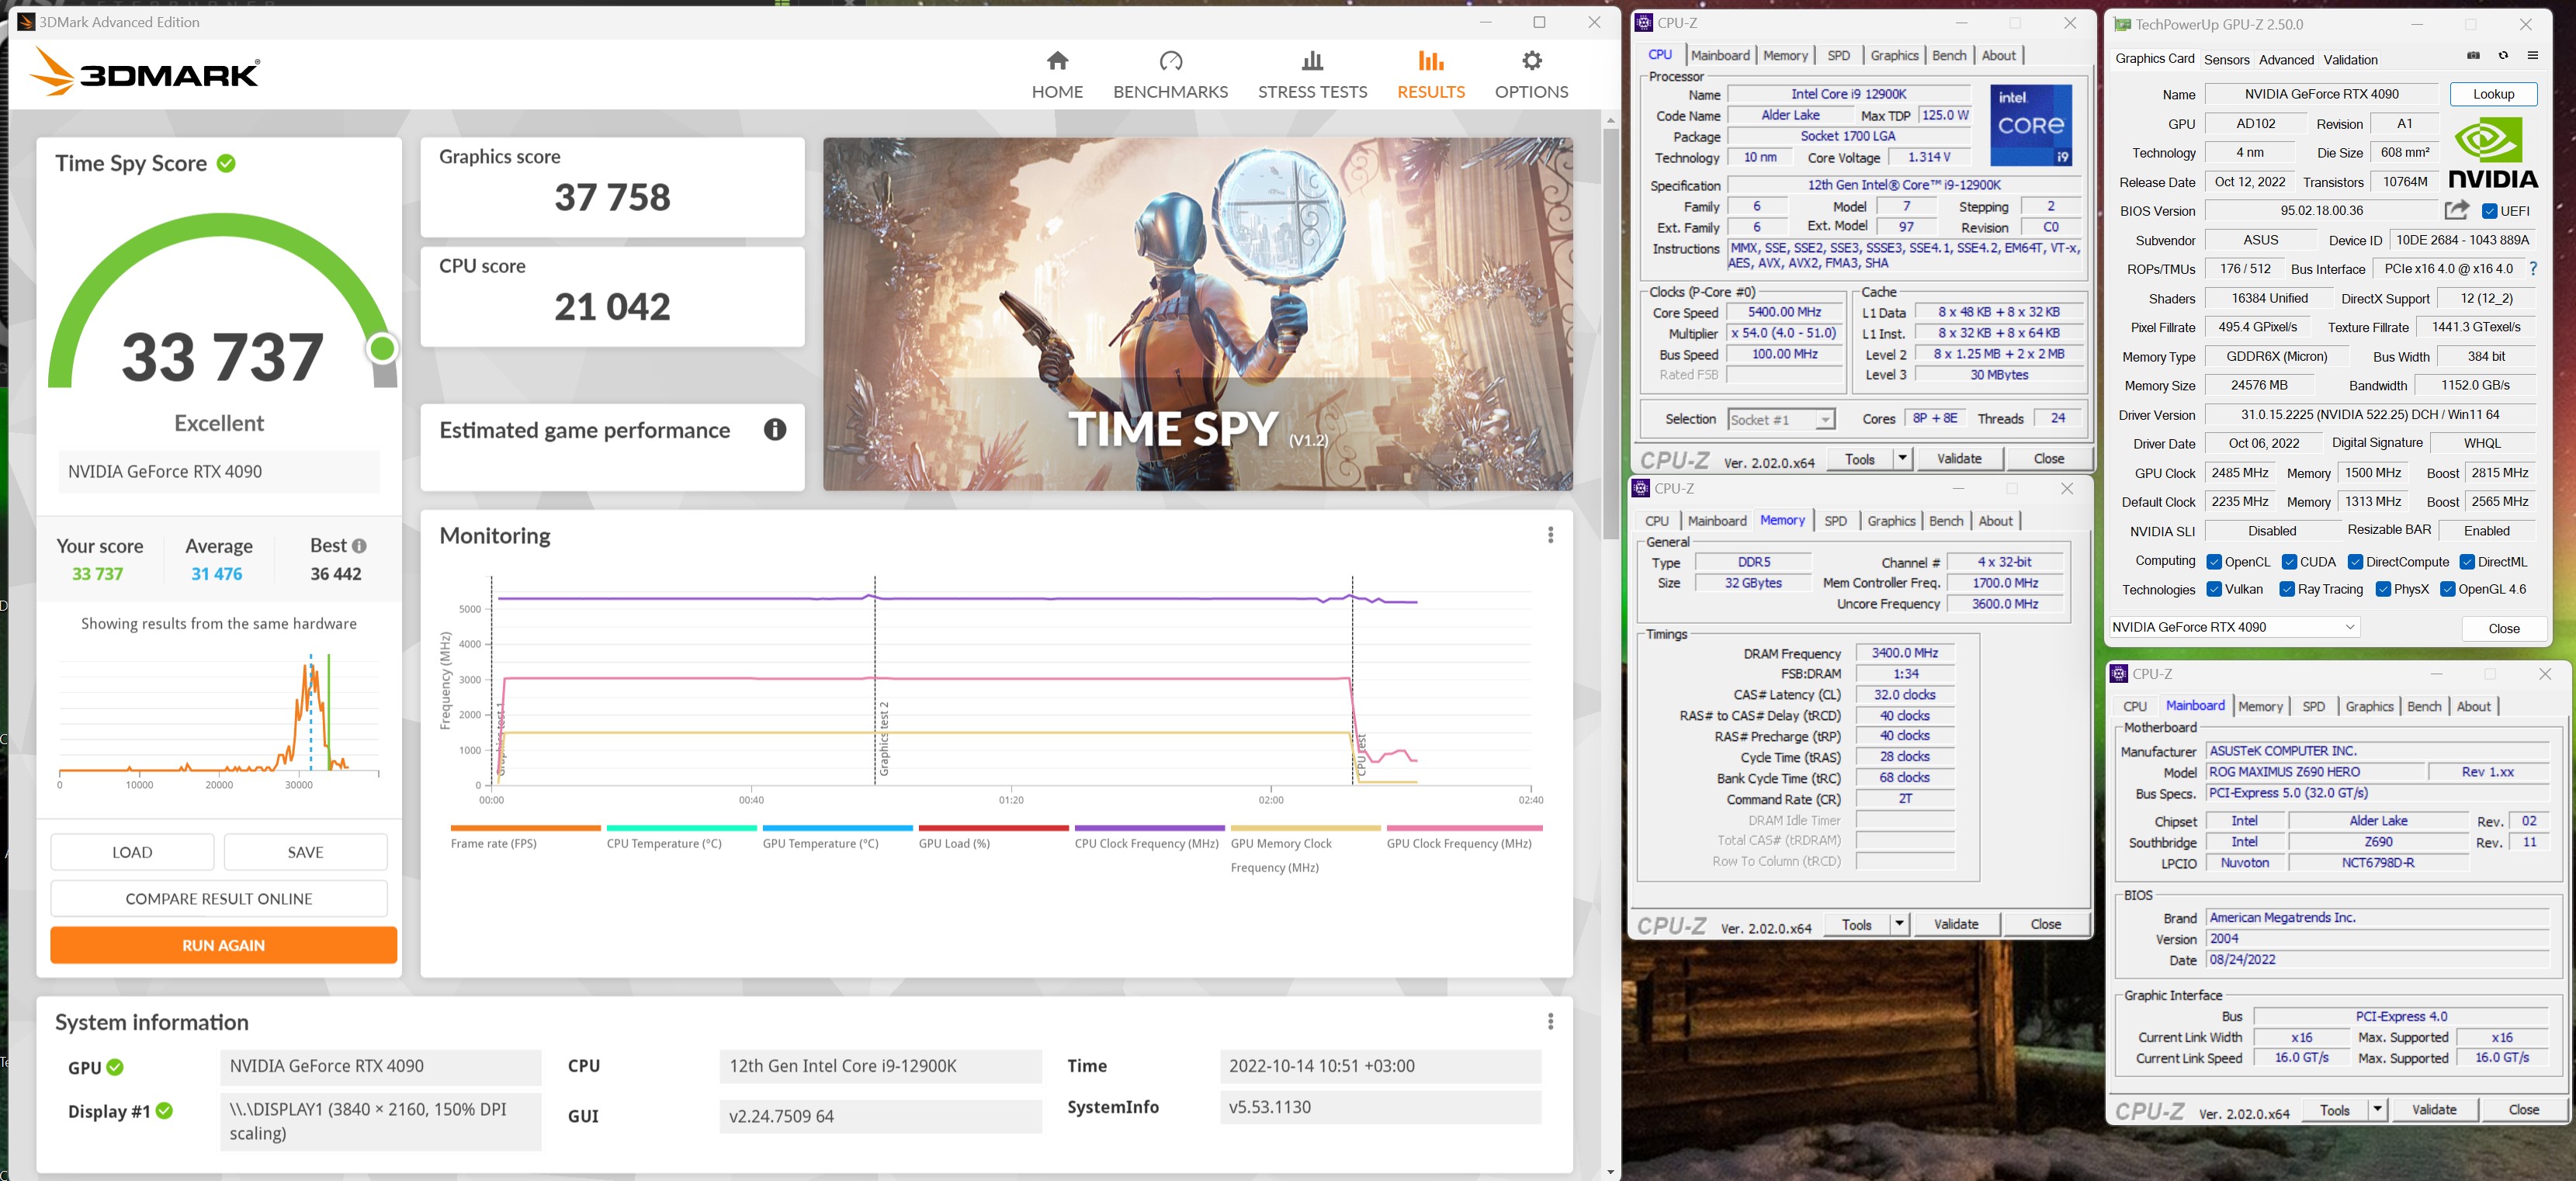This screenshot has height=1181, width=2576.
Task: Click the Lookup button in GPU-Z
Action: (x=2493, y=94)
